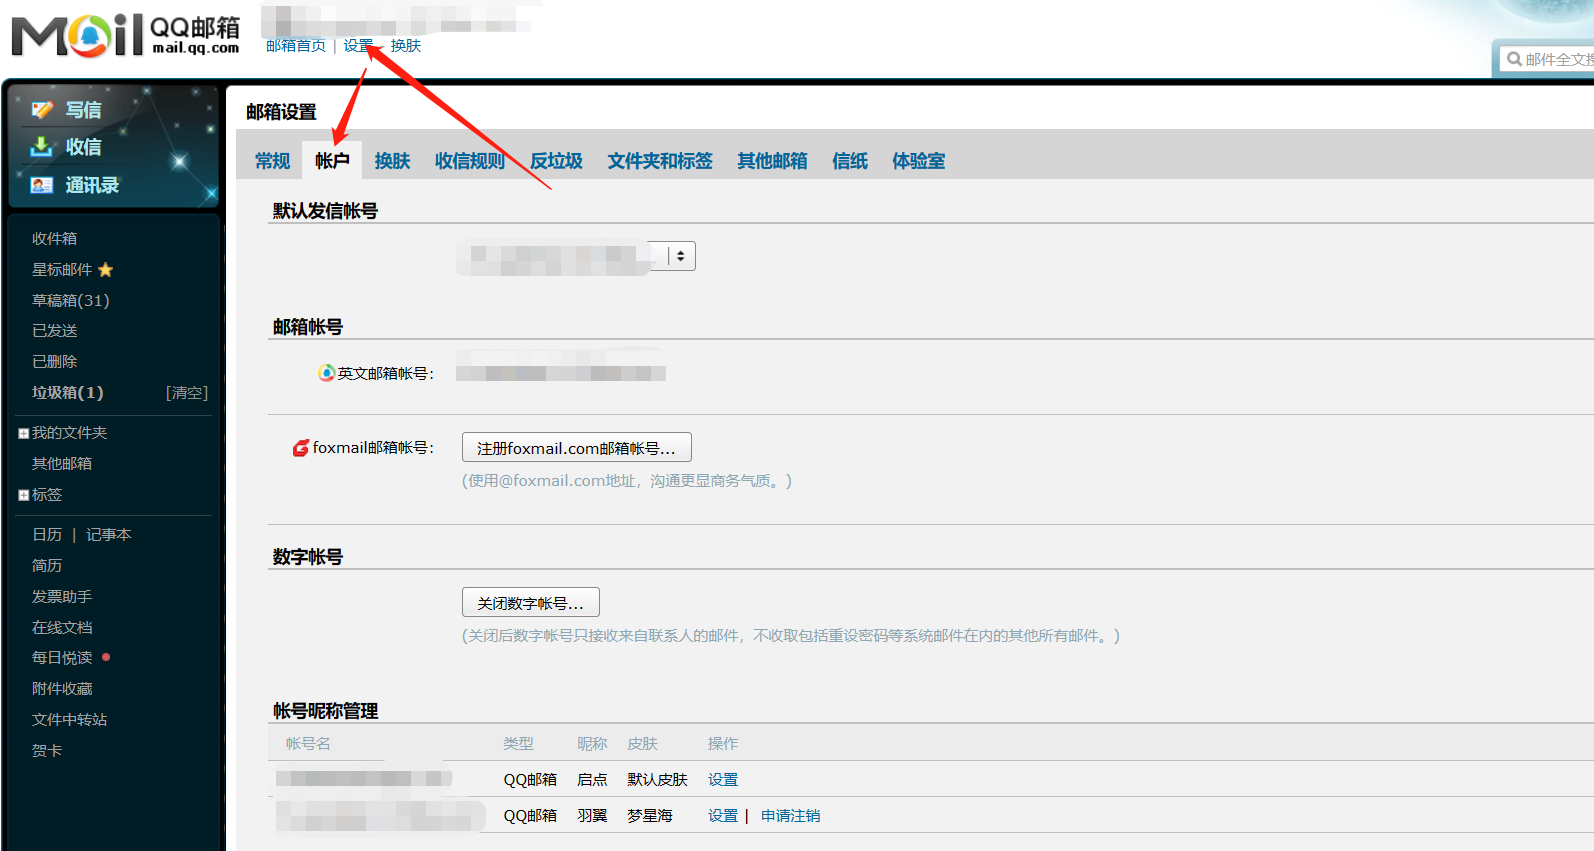Open the 已发送 folder
Image resolution: width=1594 pixels, height=851 pixels.
click(54, 331)
